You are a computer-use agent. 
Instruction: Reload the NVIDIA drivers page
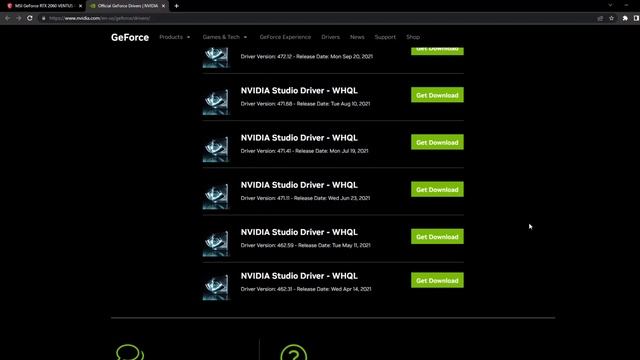tap(30, 18)
